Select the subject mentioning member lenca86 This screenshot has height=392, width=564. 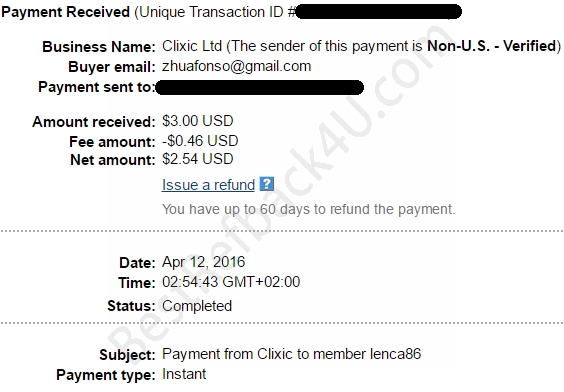click(291, 354)
